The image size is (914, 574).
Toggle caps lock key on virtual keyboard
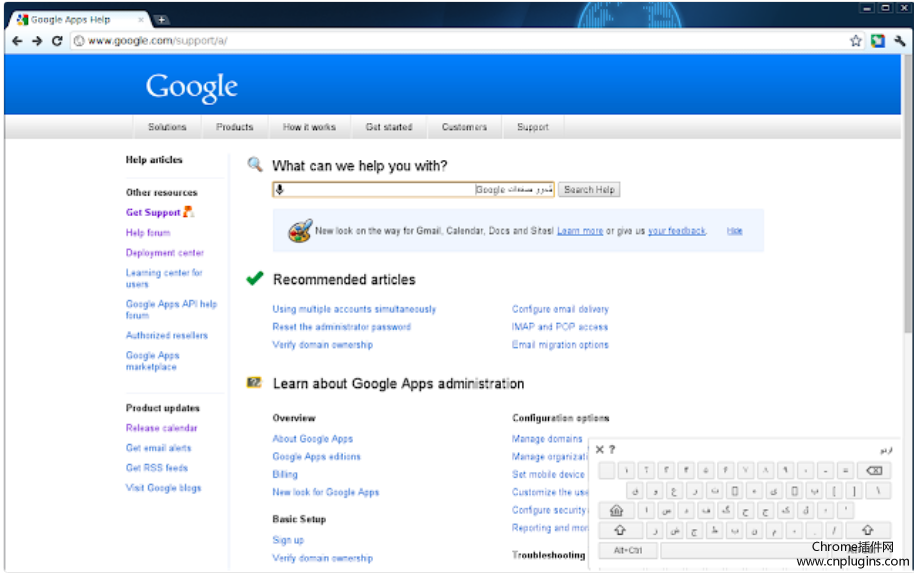616,511
